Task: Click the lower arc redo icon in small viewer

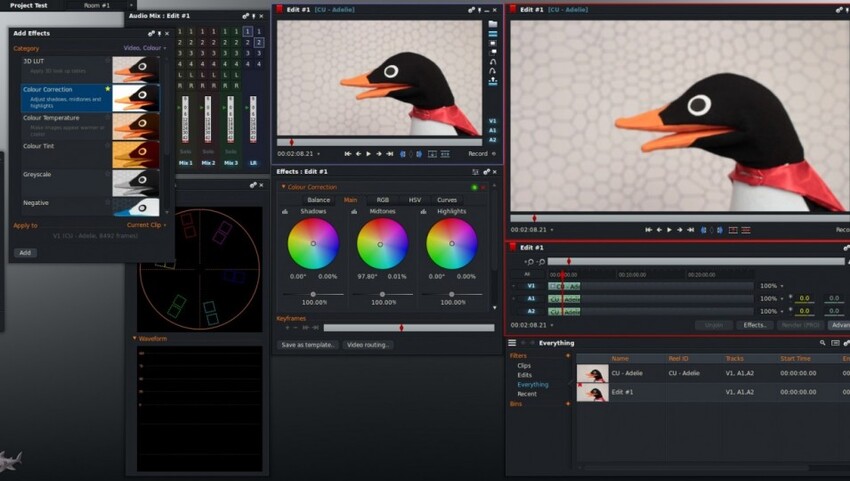Action: 493,70
